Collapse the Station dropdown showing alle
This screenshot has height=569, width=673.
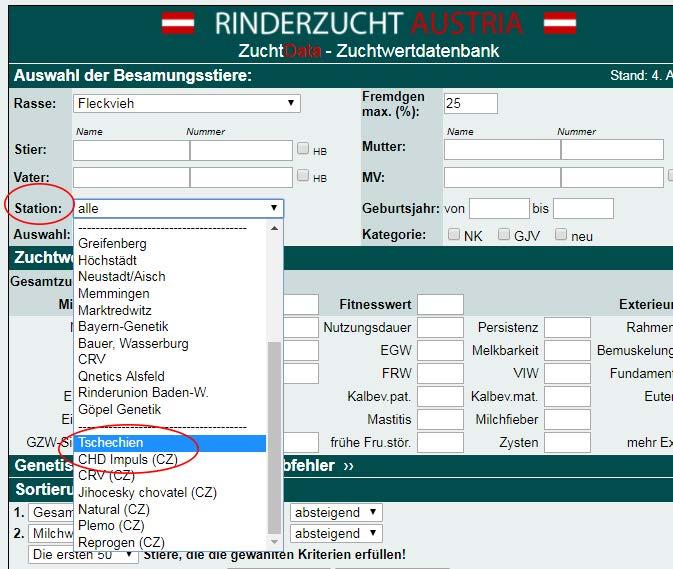(x=179, y=209)
